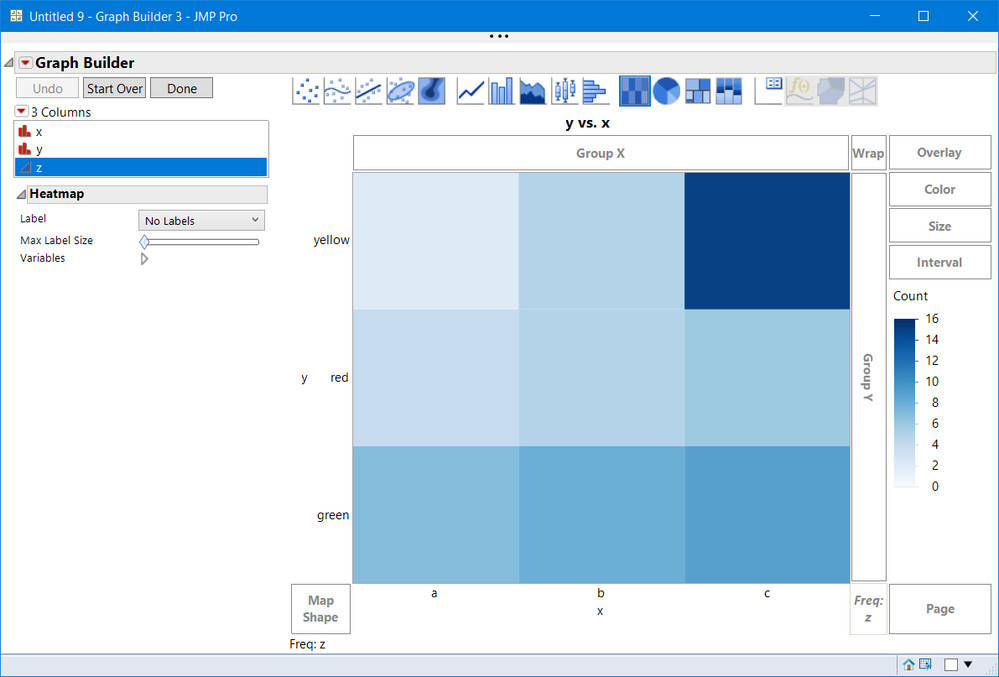Click the Done button

[182, 88]
